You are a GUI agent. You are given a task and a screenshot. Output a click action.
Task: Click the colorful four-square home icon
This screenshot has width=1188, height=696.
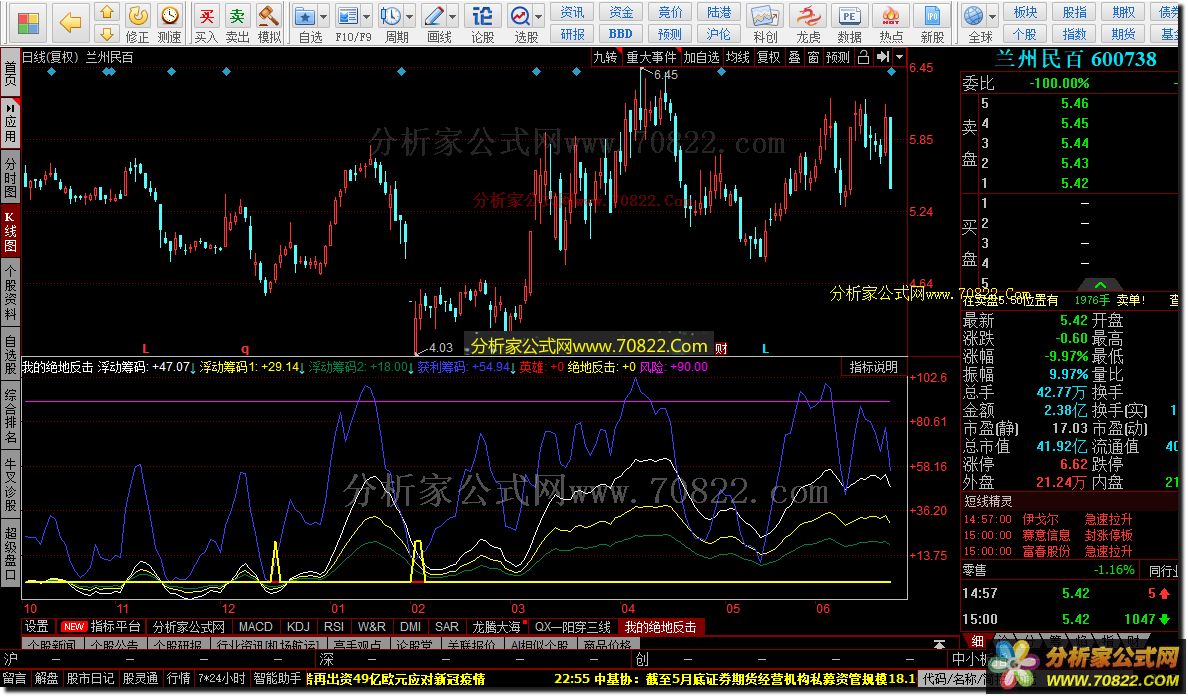(x=30, y=23)
